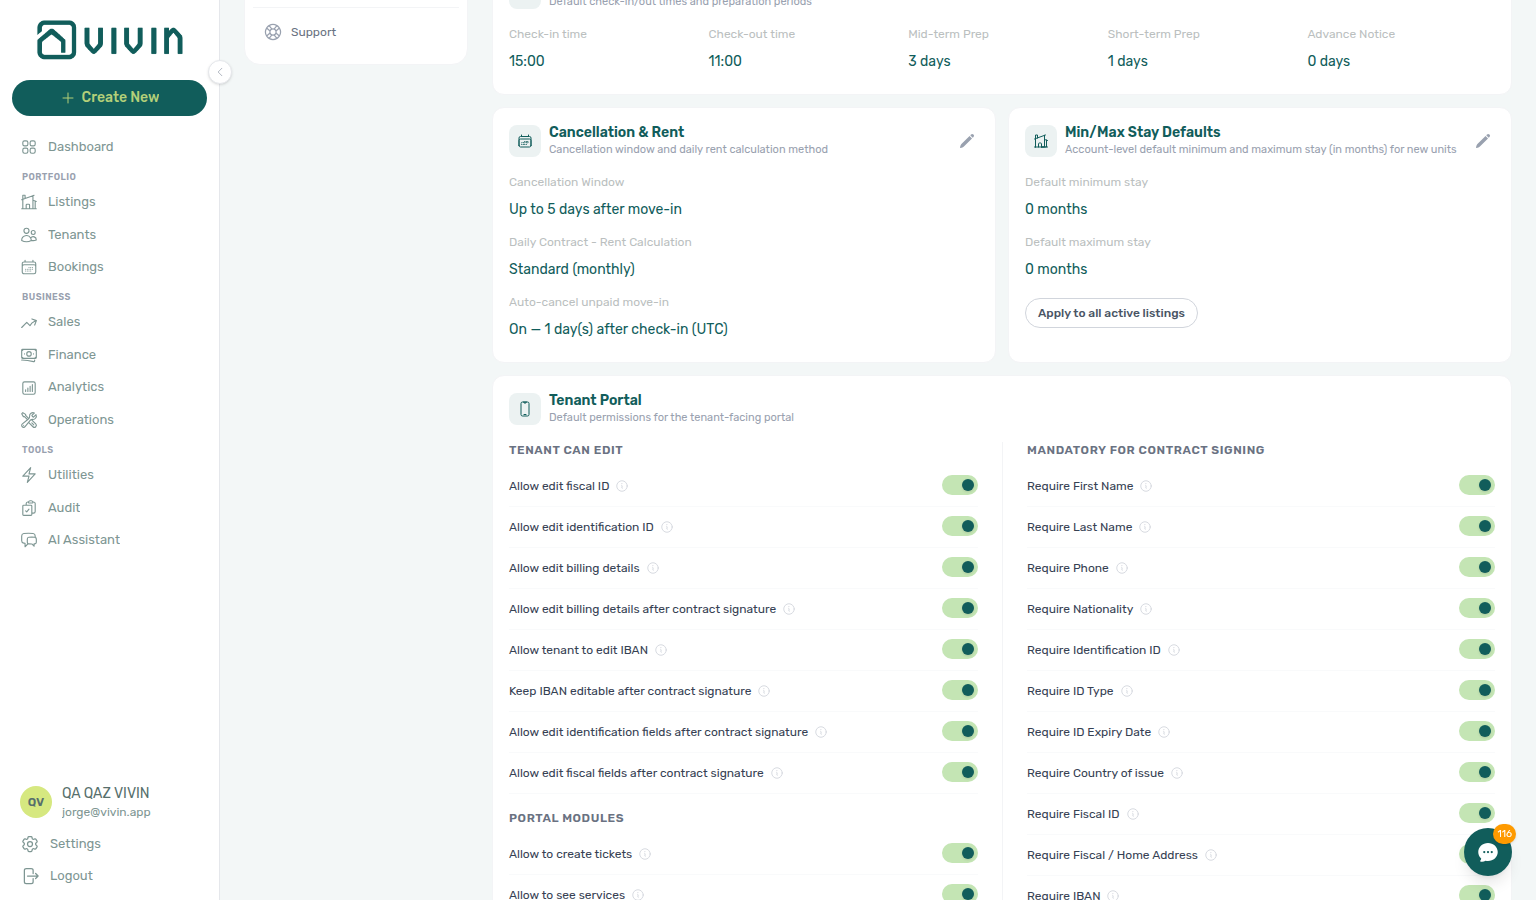Edit Cancellation & Rent with the pencil icon

pyautogui.click(x=967, y=141)
